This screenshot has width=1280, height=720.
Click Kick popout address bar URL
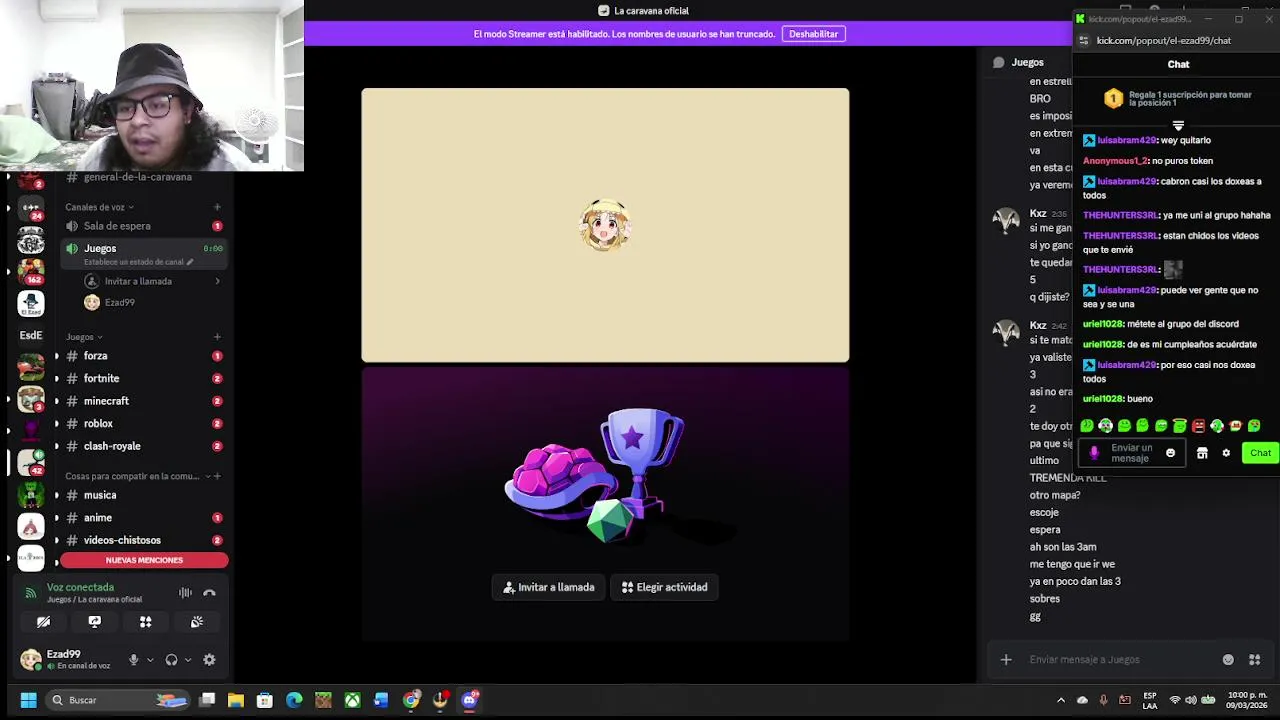click(1163, 41)
